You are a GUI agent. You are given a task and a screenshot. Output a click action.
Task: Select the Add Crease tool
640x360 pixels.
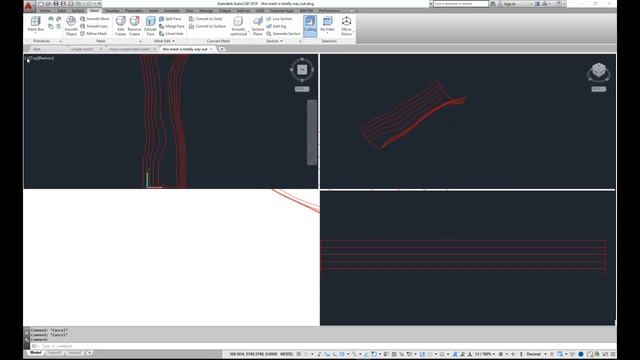[x=120, y=26]
